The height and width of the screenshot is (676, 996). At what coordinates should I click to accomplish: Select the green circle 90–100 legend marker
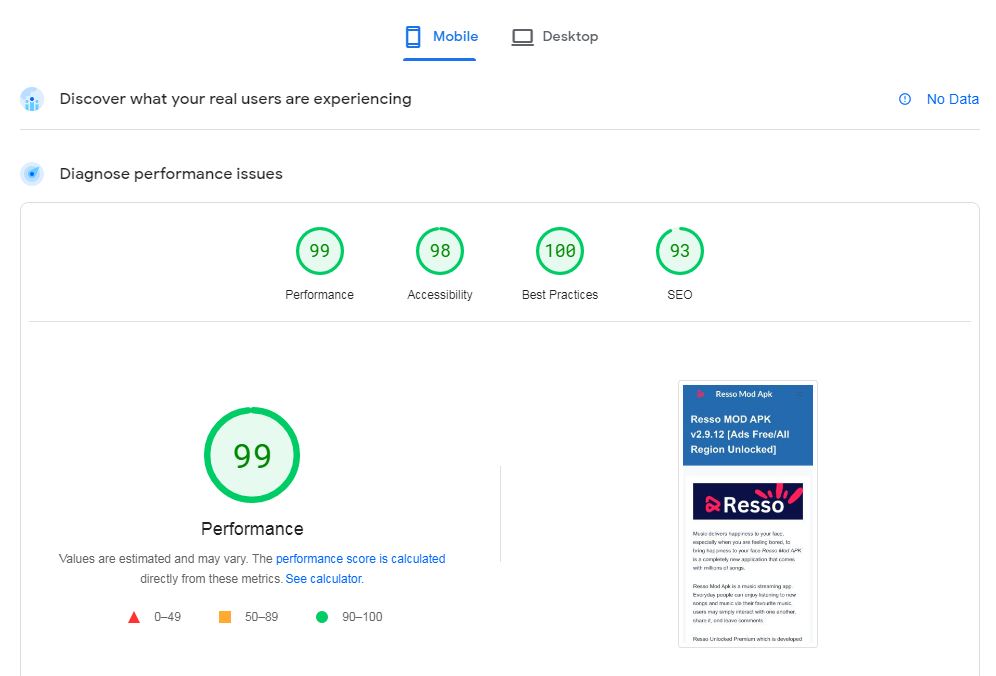tap(322, 617)
